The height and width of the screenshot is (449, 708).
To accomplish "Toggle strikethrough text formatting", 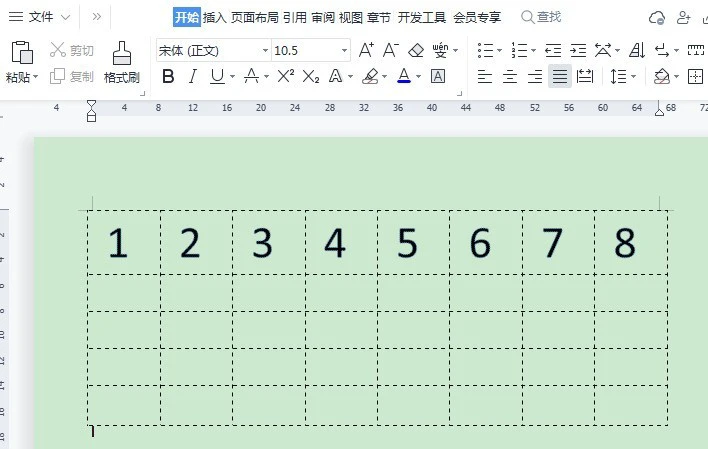I will tap(252, 76).
